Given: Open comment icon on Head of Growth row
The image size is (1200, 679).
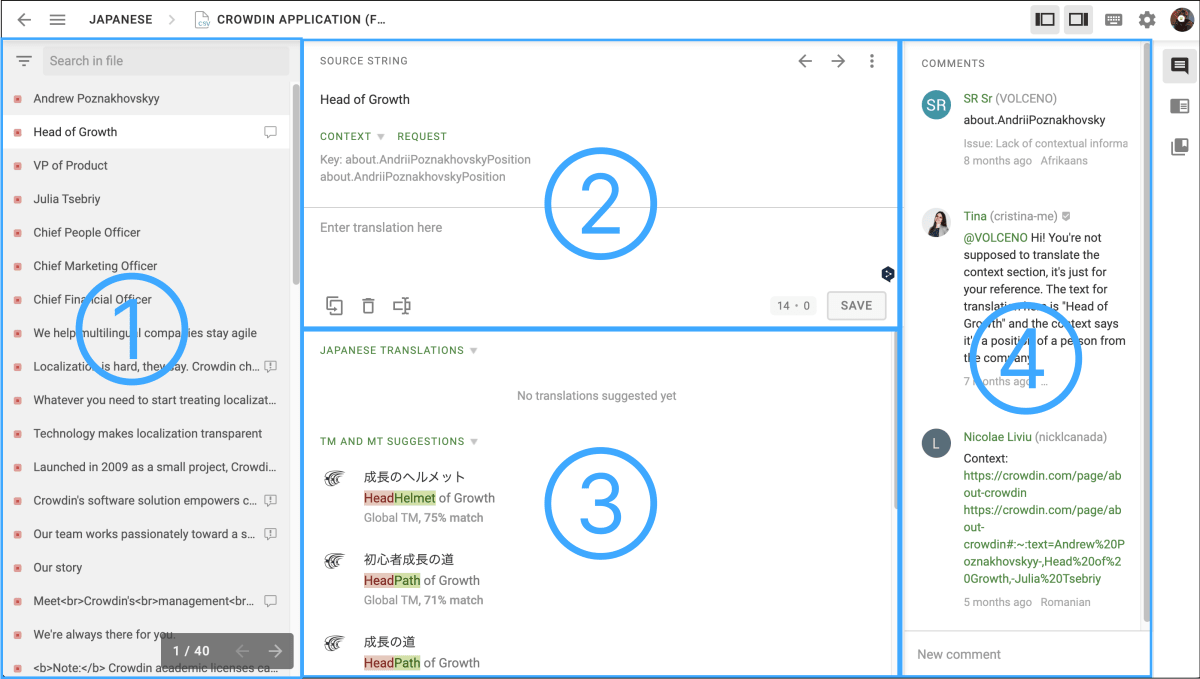Looking at the screenshot, I should pyautogui.click(x=270, y=132).
